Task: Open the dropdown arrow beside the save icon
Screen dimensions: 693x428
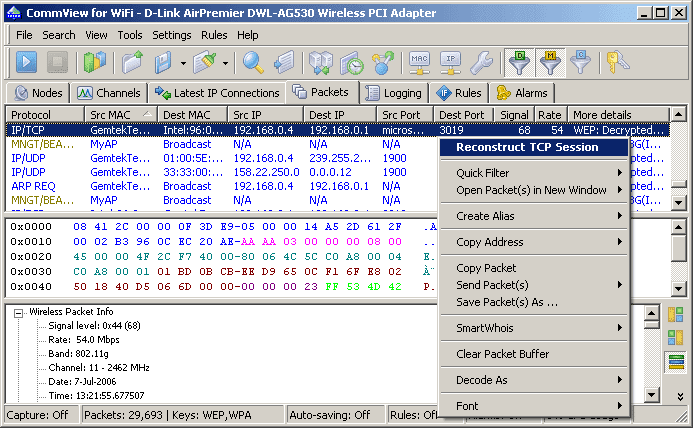Action: [183, 63]
